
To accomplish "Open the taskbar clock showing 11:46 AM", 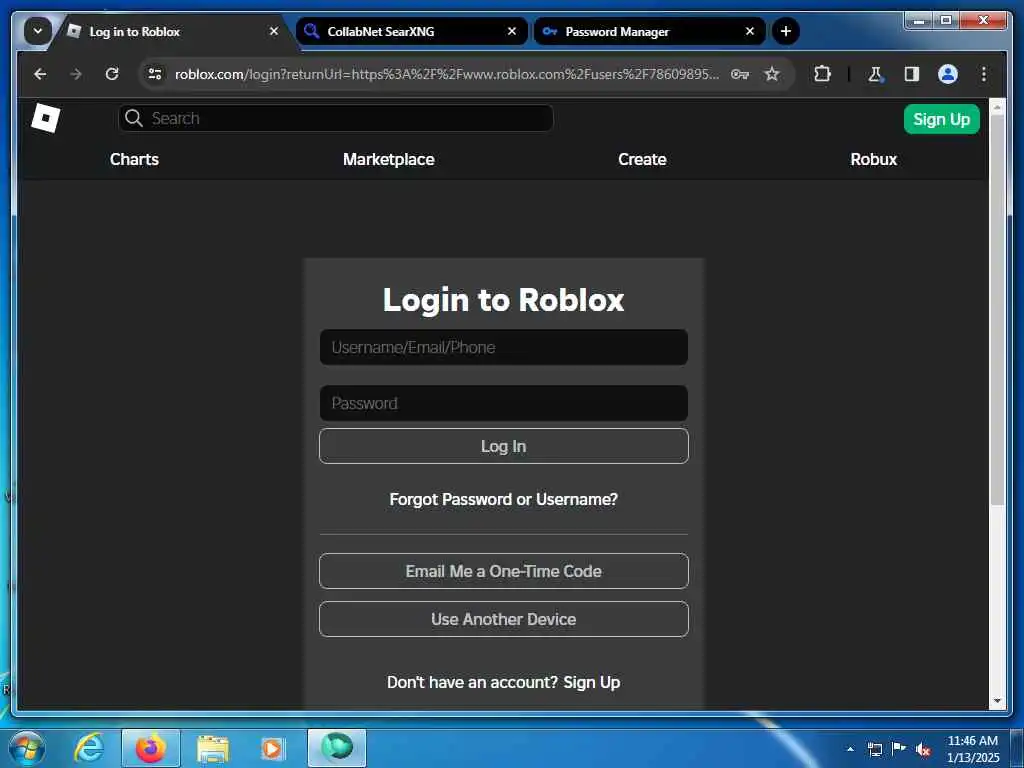I will coord(972,749).
